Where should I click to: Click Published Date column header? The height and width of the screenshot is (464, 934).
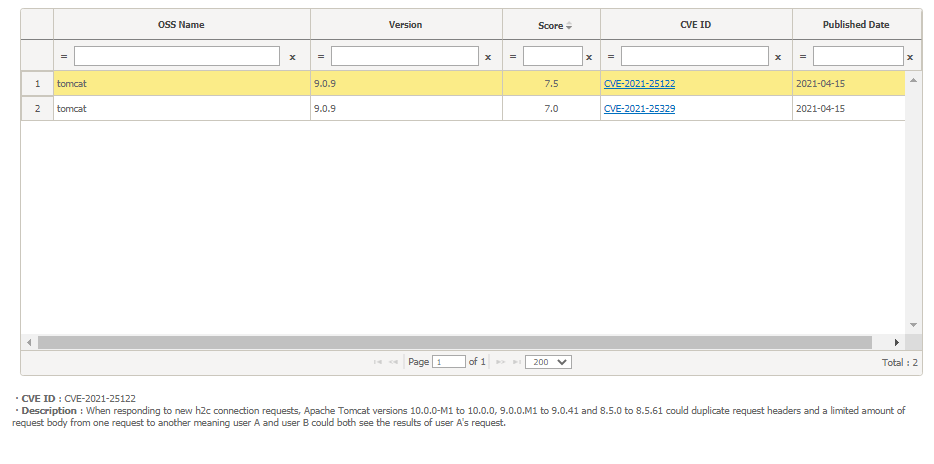tap(856, 25)
